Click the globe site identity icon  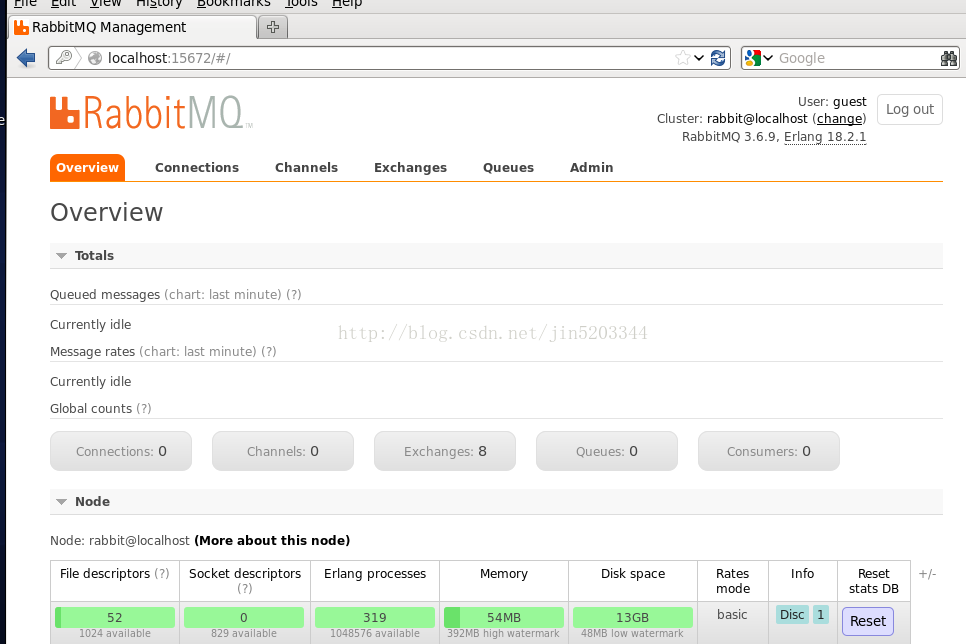(95, 58)
